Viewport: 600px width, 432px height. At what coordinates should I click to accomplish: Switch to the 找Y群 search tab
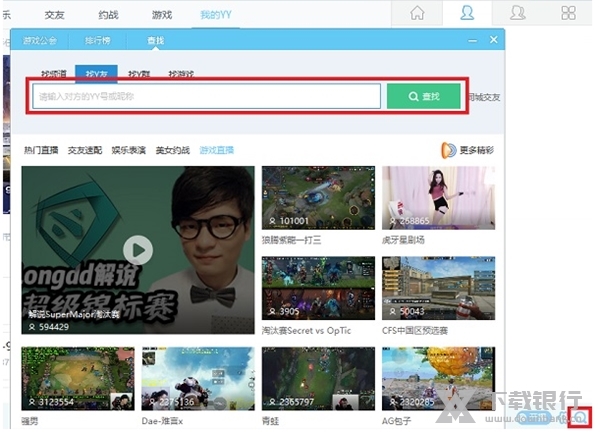139,73
